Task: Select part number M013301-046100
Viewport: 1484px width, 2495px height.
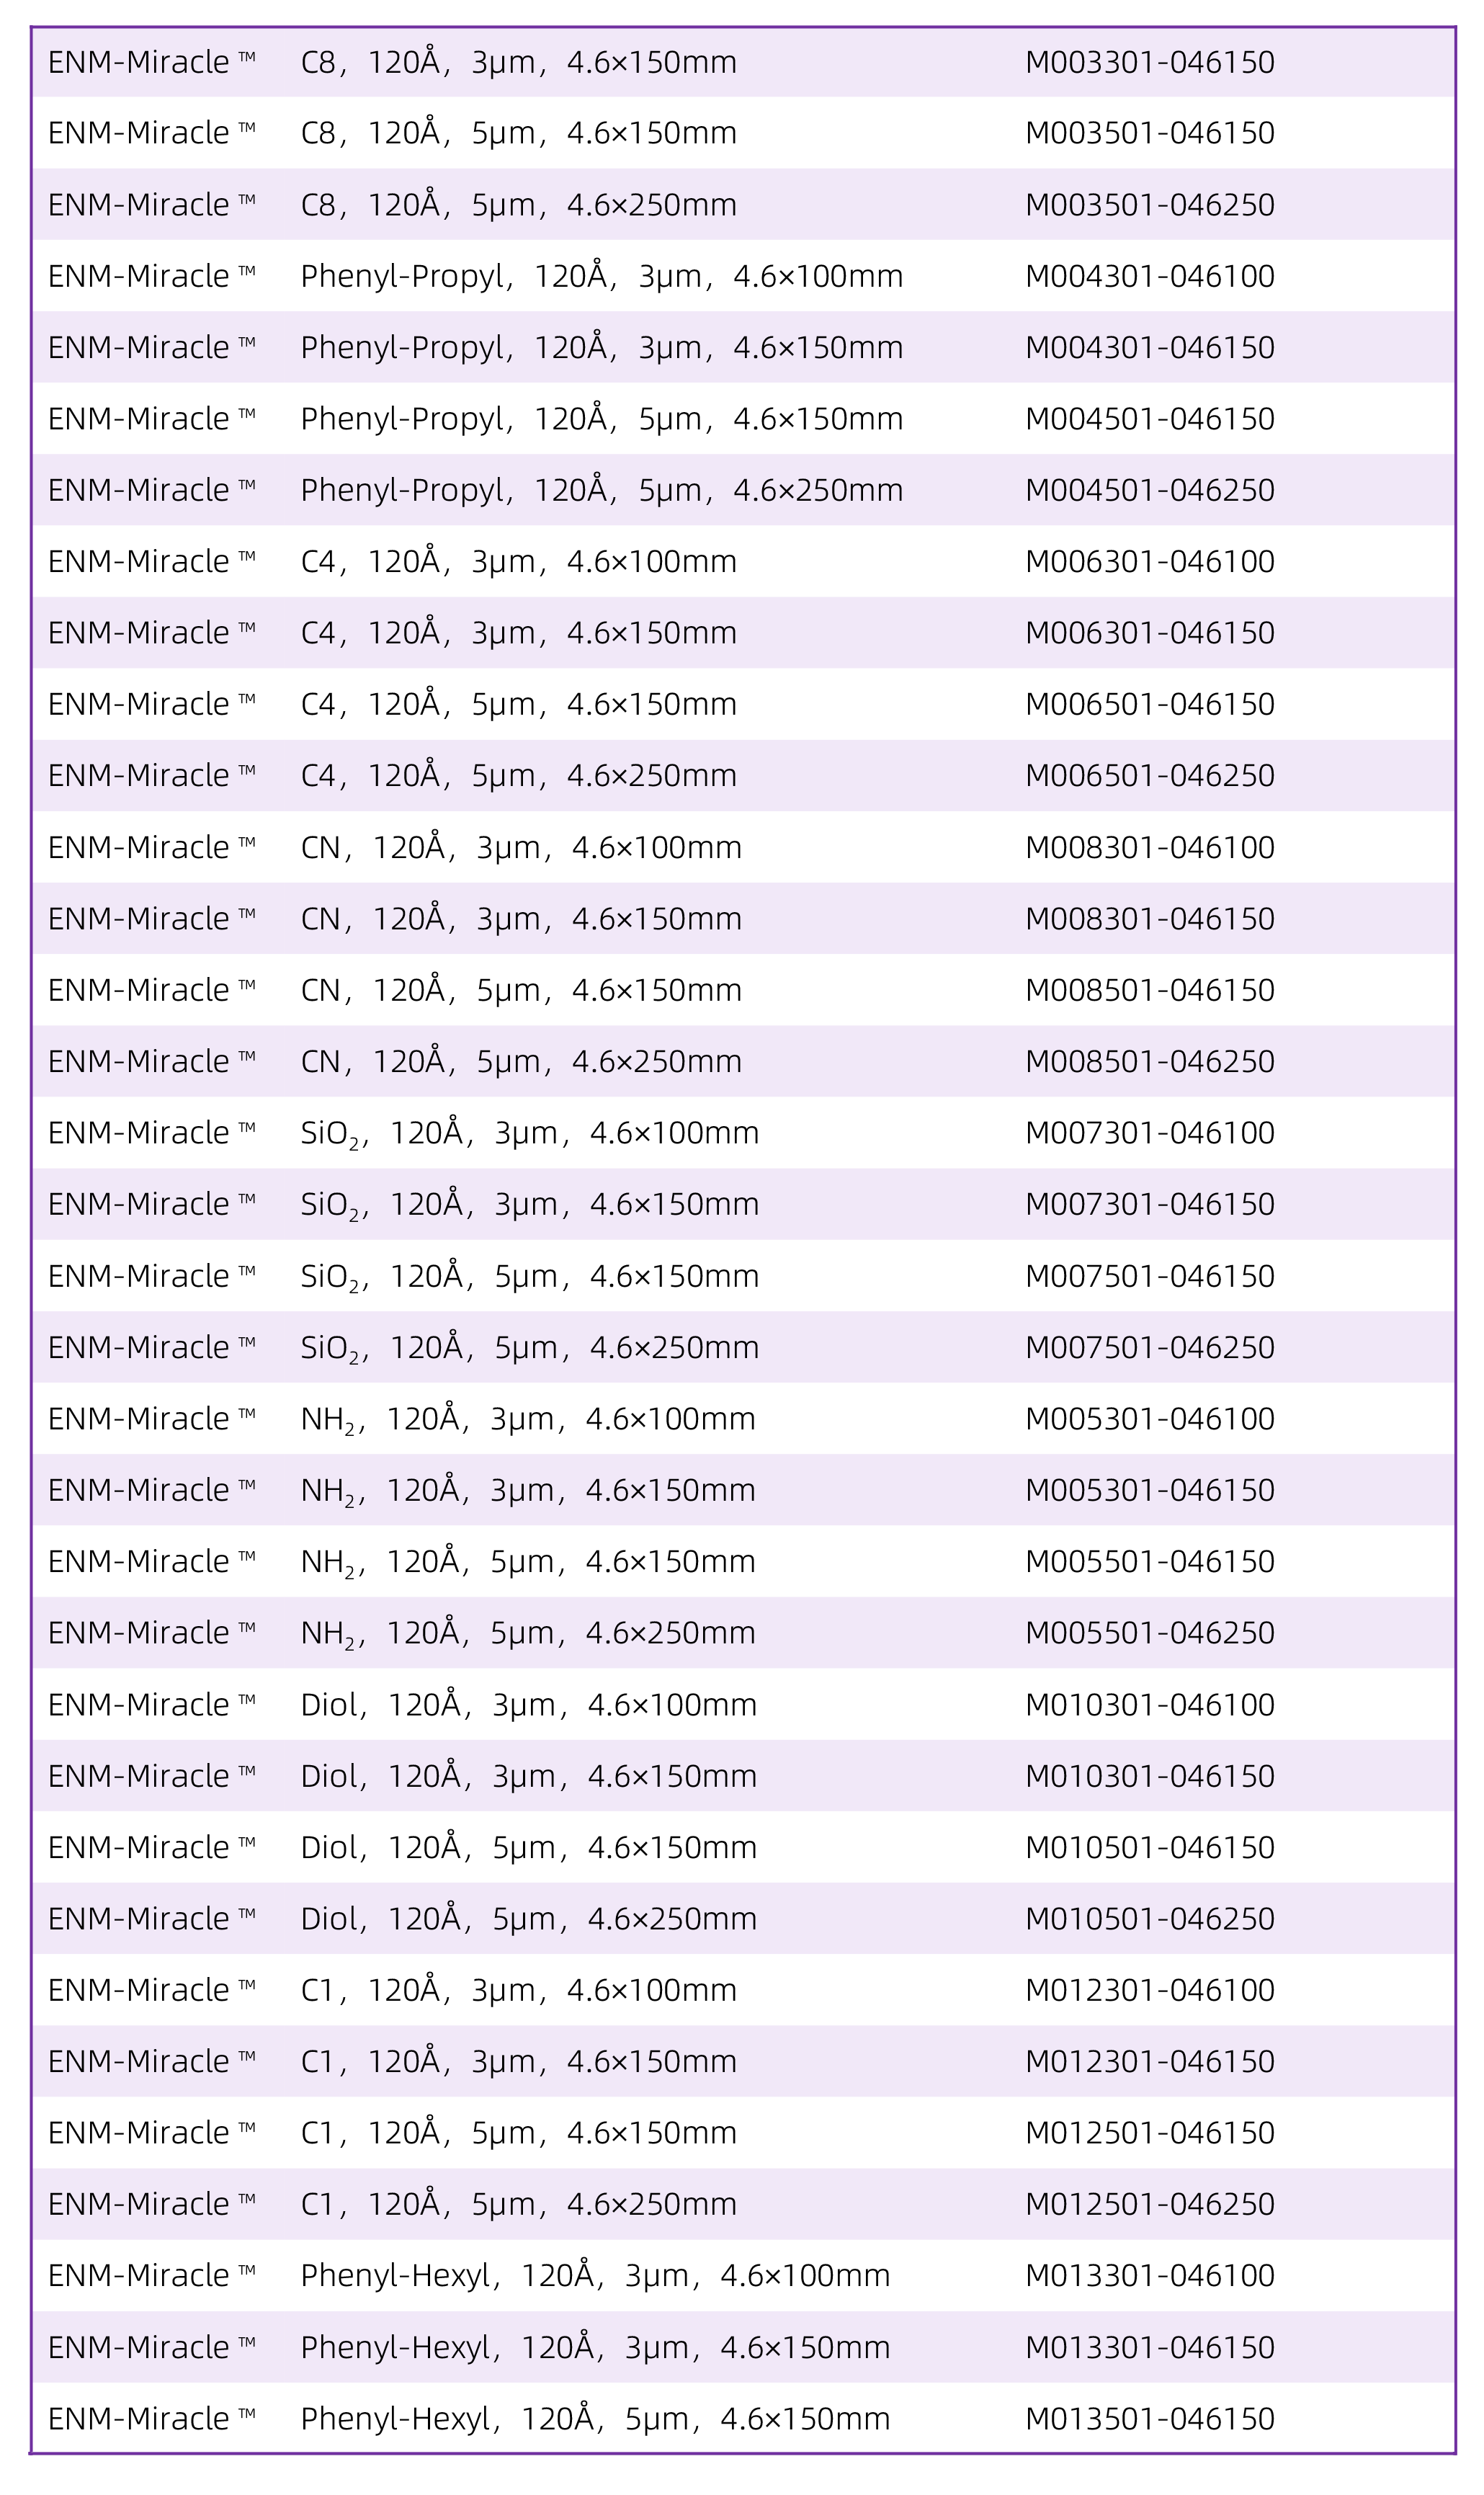Action: pyautogui.click(x=1149, y=2275)
